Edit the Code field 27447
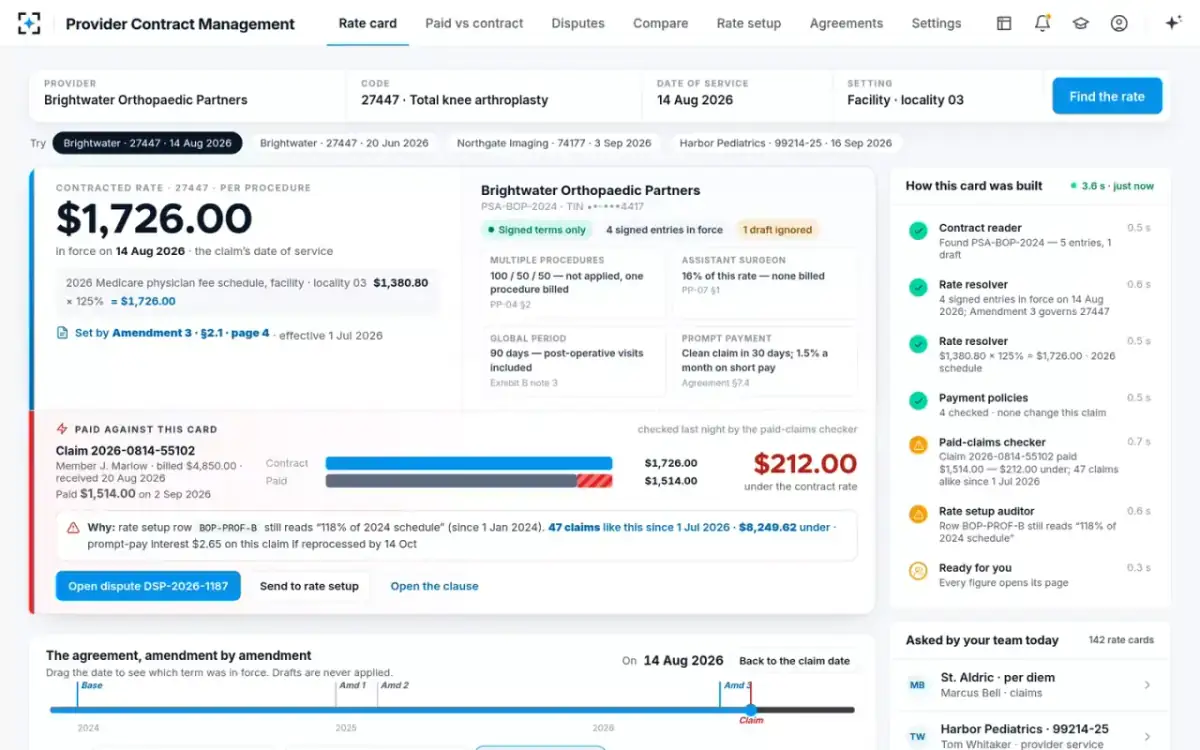Screen dimensions: 1200x750 494,96
